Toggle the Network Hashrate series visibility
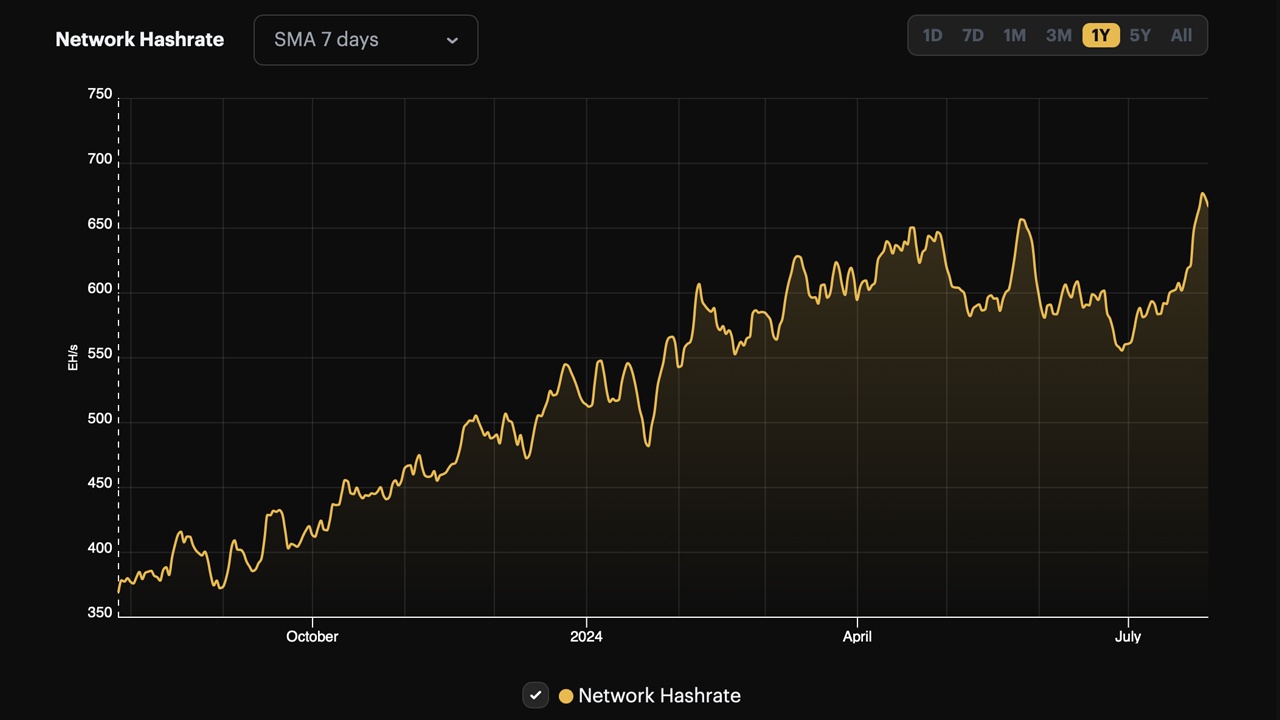 [536, 695]
